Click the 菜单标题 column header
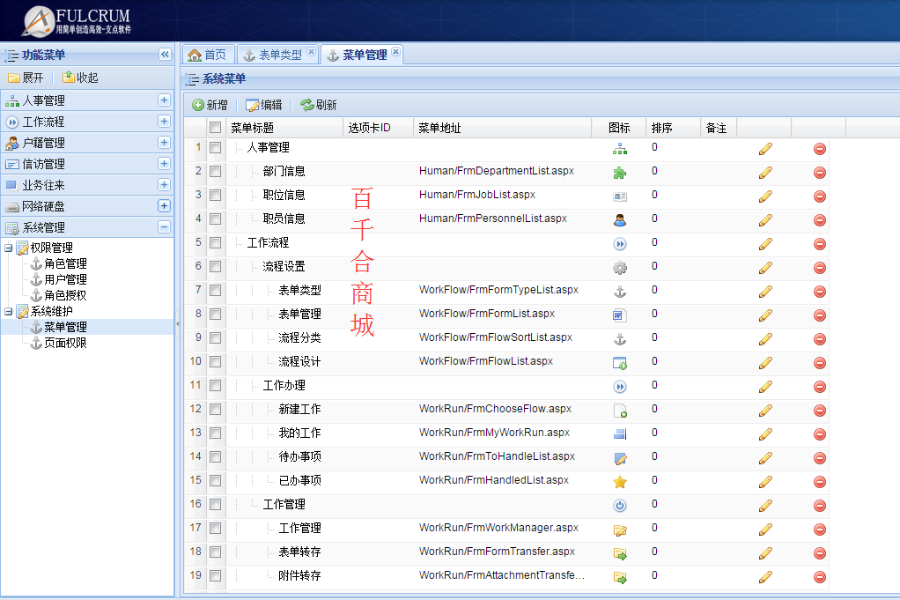900x600 pixels. [x=285, y=127]
